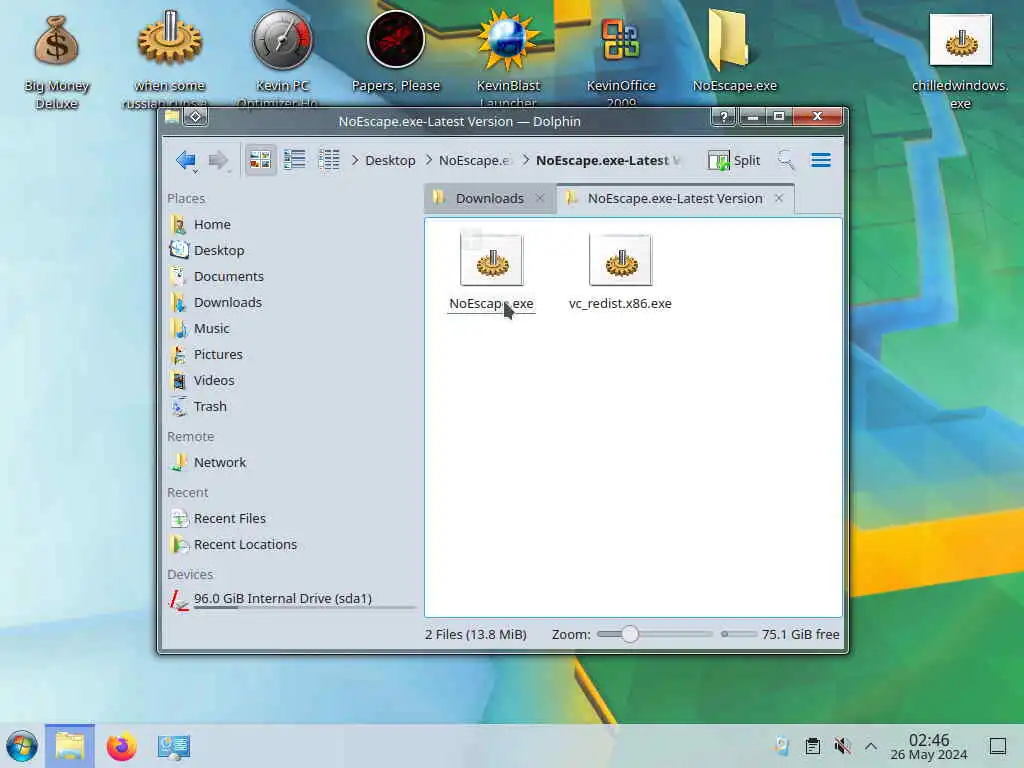
Task: Open the hamburger menu in Dolphin
Action: click(x=821, y=160)
